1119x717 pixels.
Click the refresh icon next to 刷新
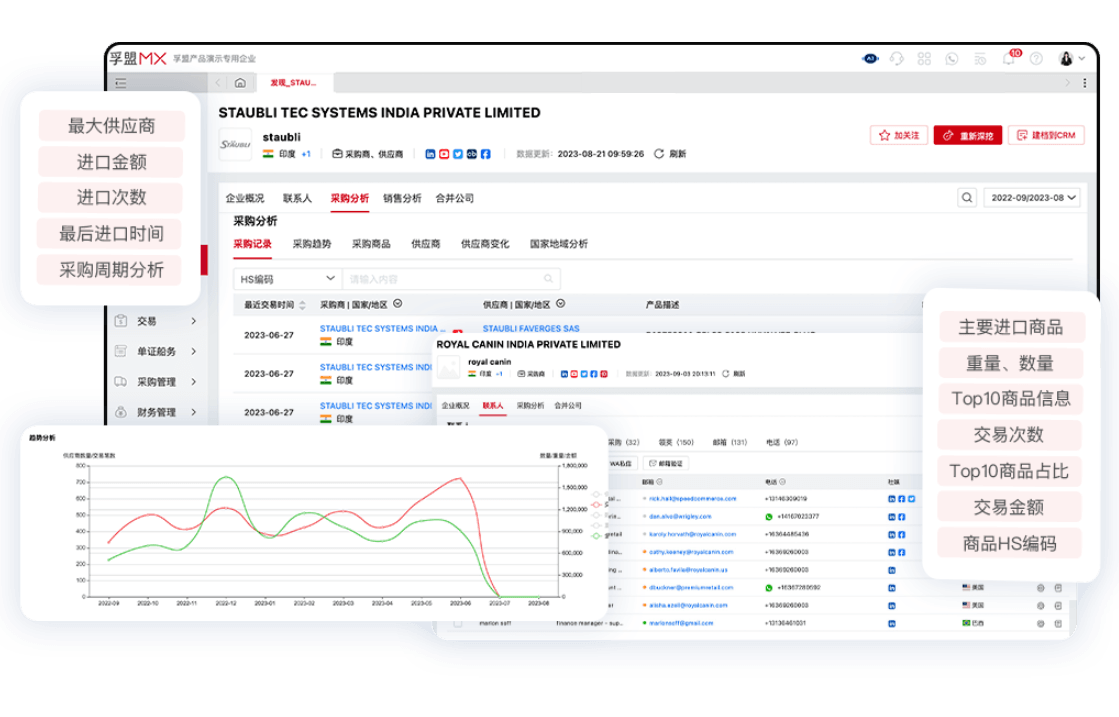click(659, 154)
